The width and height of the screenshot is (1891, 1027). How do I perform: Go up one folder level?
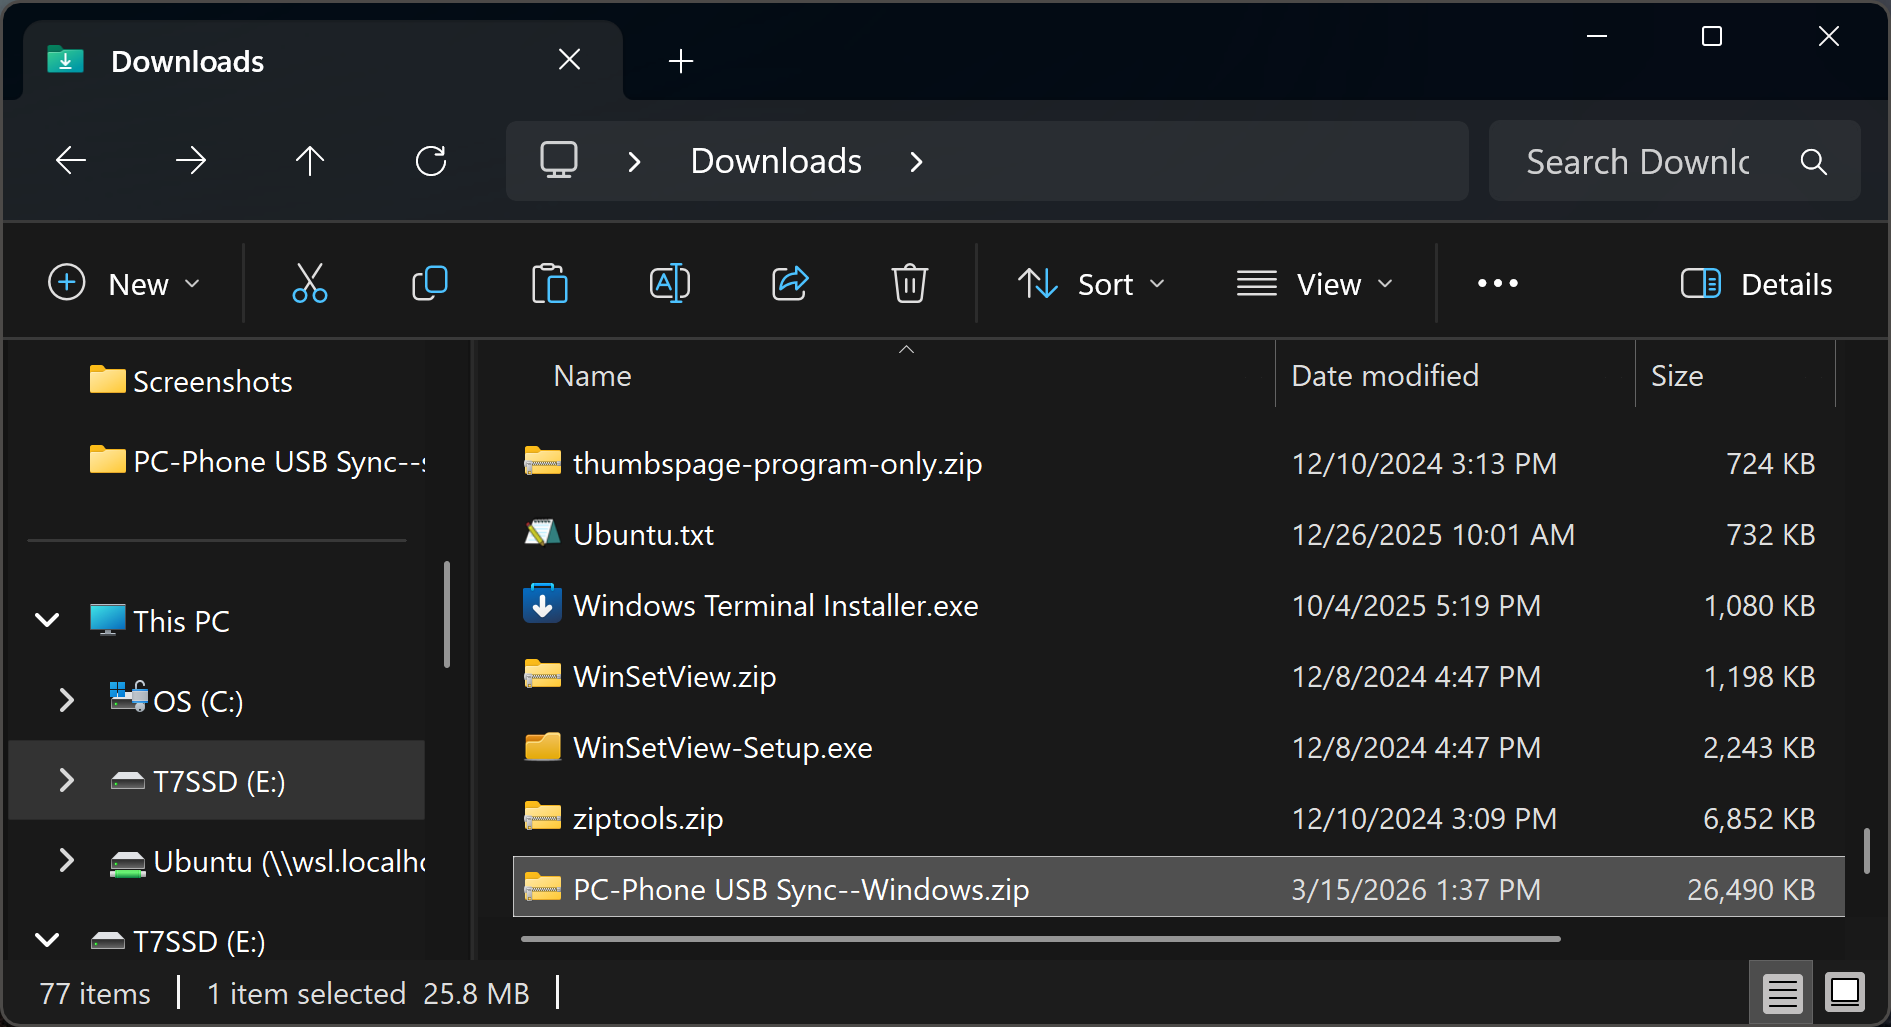[x=310, y=161]
